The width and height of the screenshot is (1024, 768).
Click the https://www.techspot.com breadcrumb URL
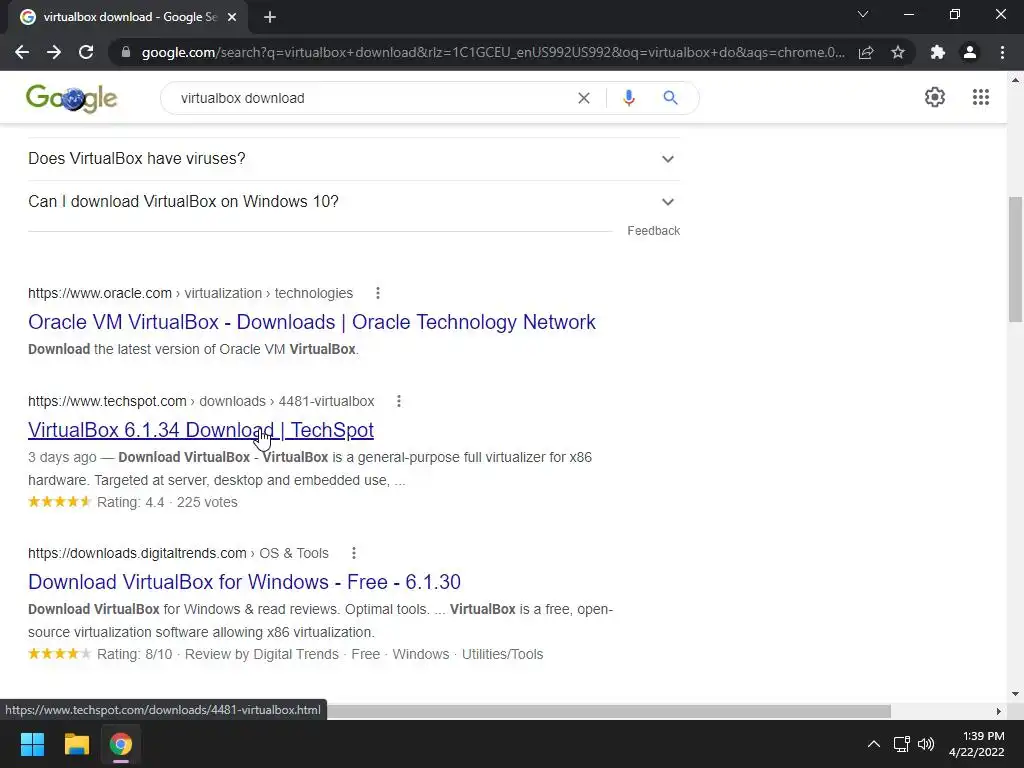(x=107, y=401)
